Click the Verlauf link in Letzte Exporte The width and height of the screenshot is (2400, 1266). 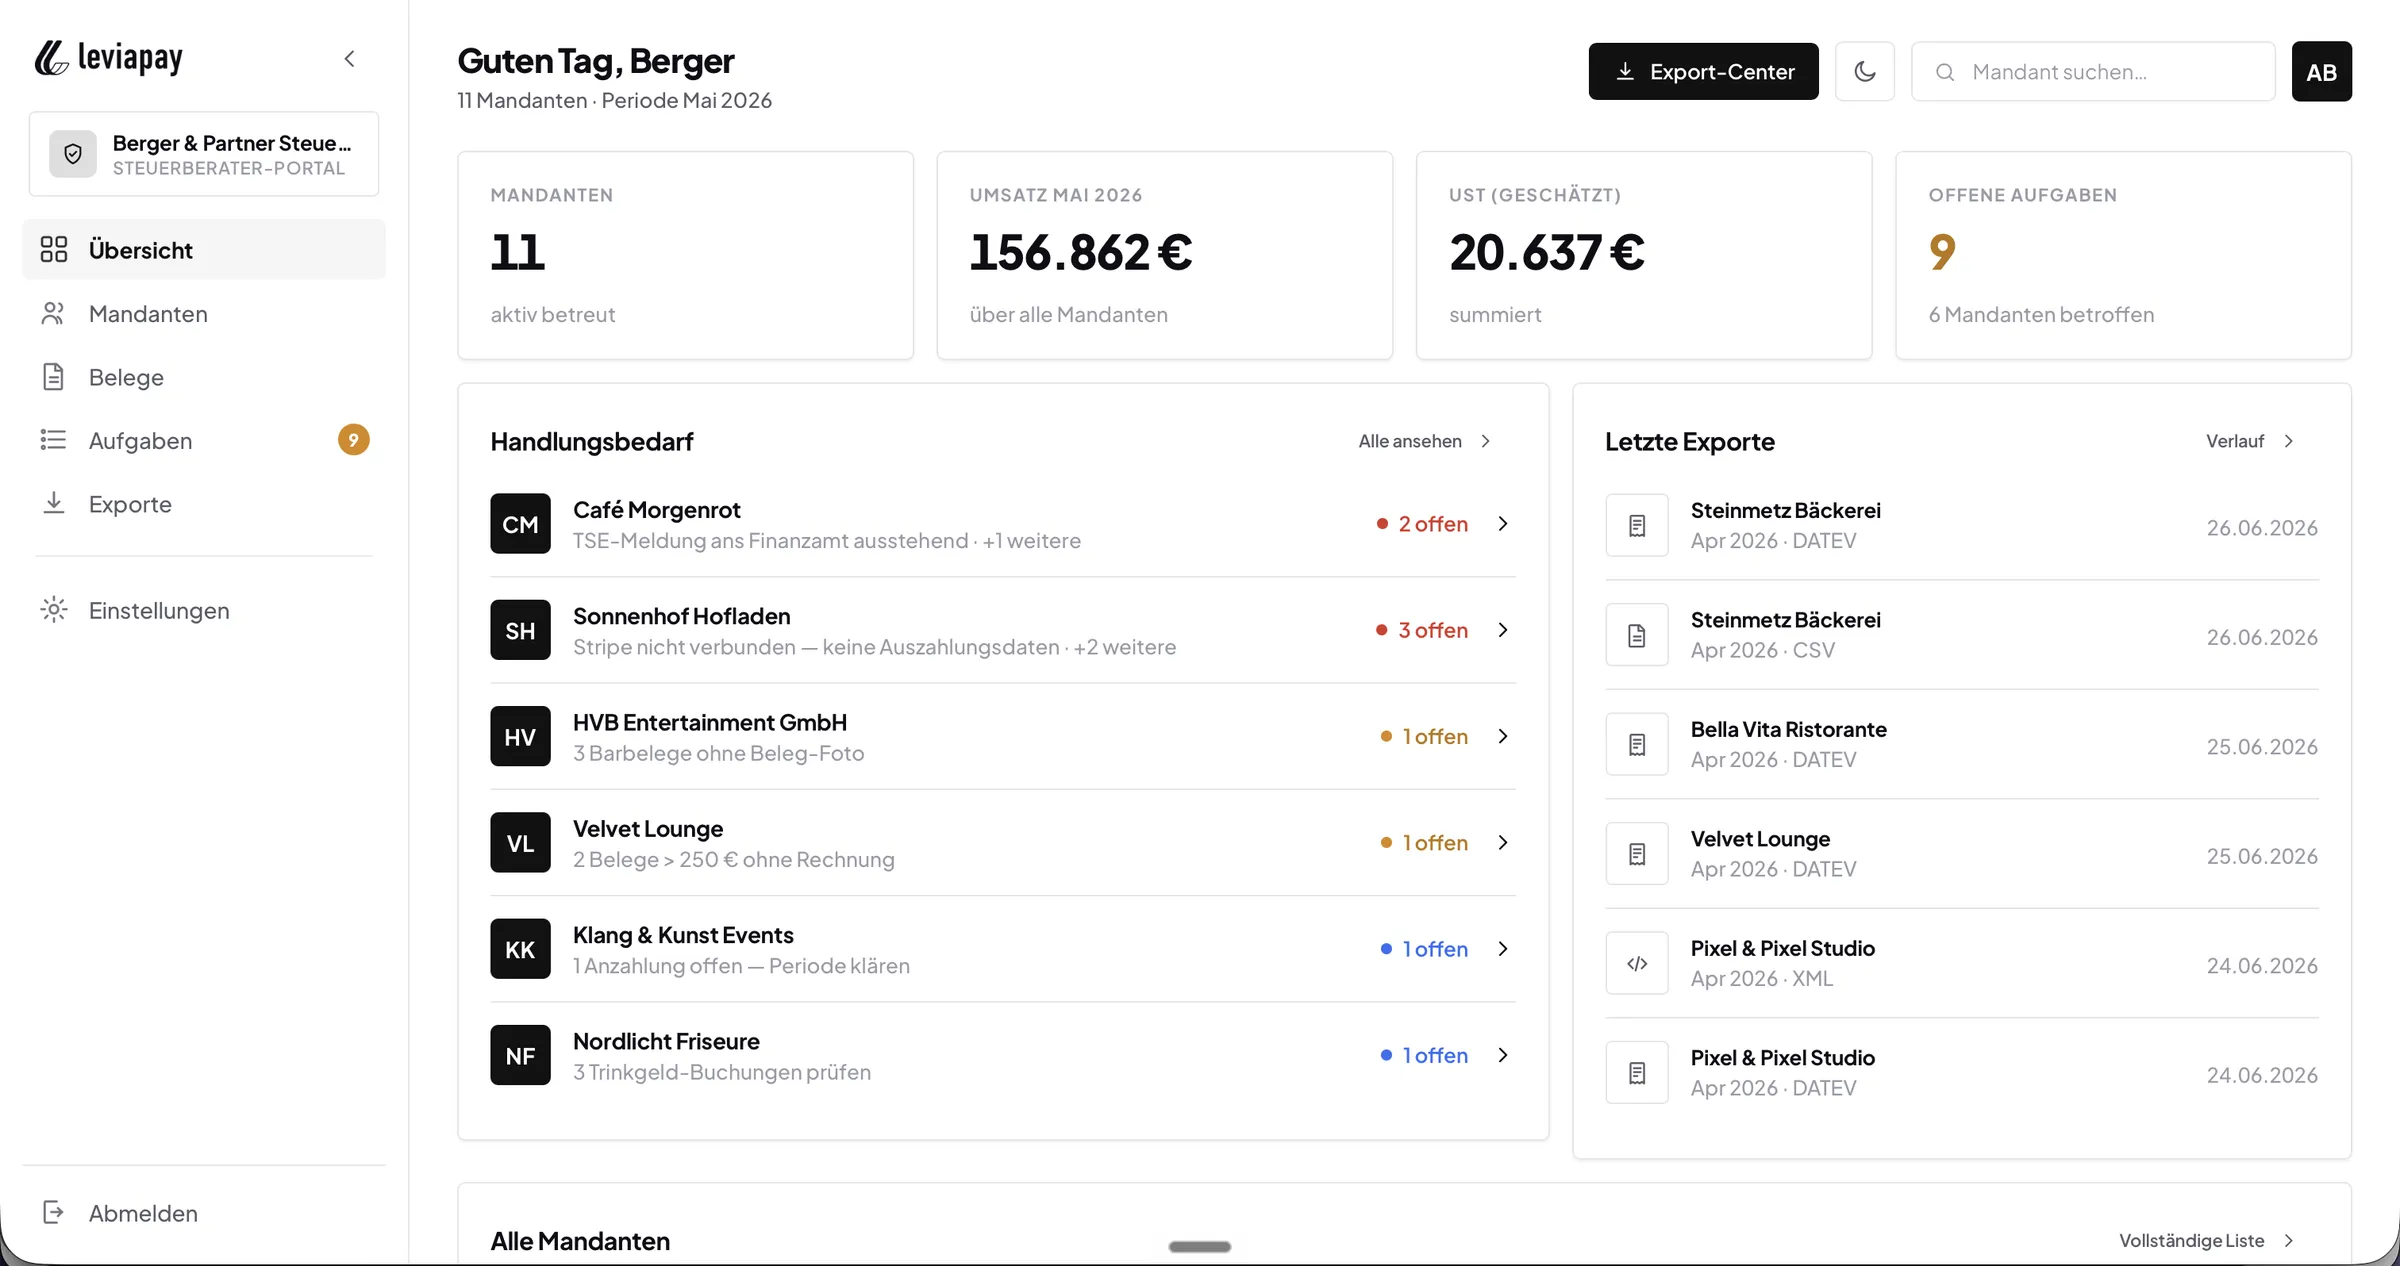tap(2250, 441)
